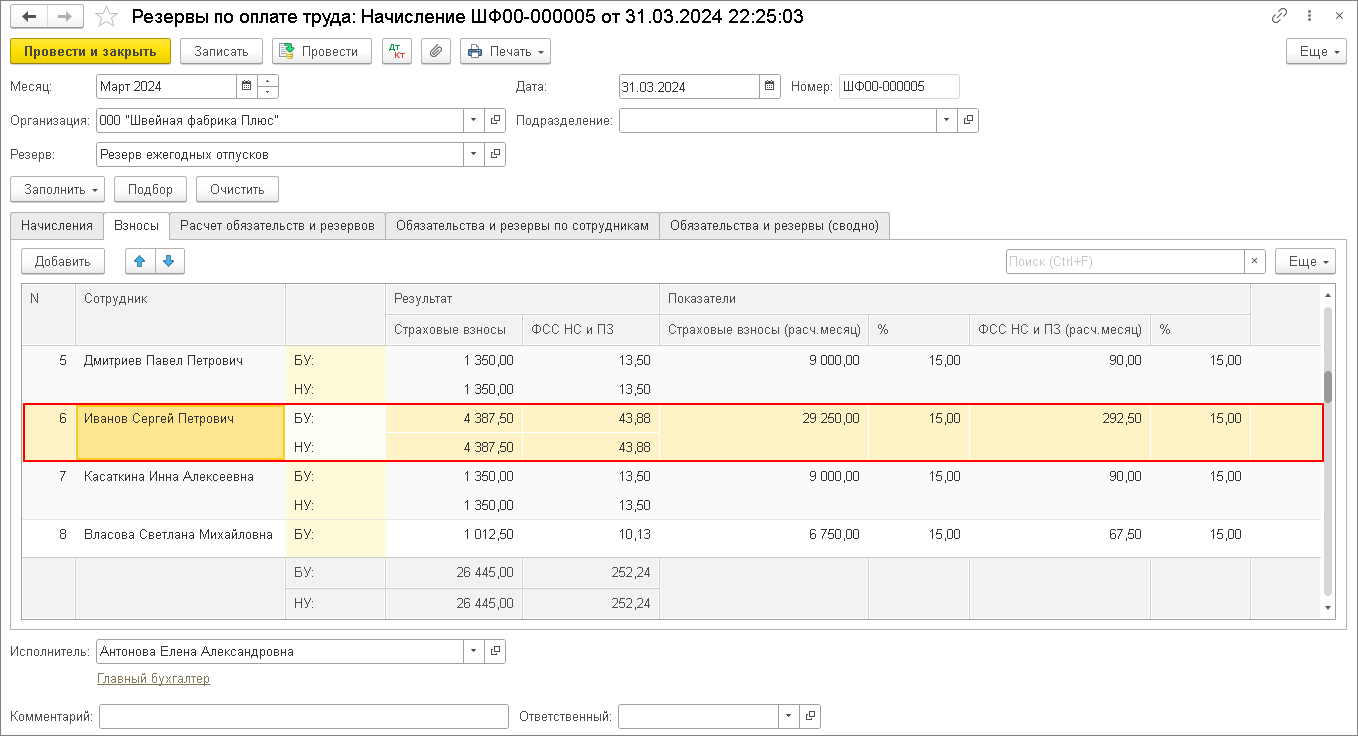
Task: Click cell value 67,50
Action: [x=1125, y=535]
